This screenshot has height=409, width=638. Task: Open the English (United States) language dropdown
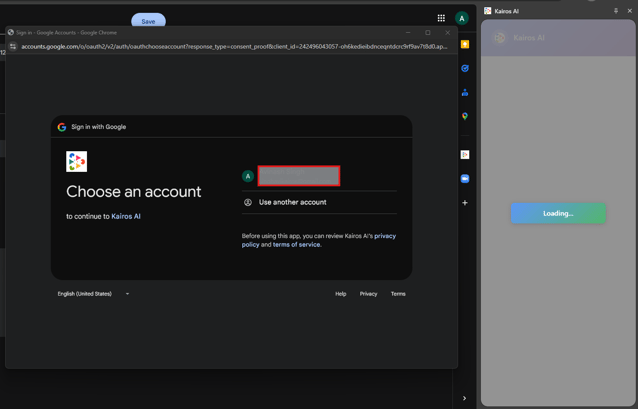point(94,294)
